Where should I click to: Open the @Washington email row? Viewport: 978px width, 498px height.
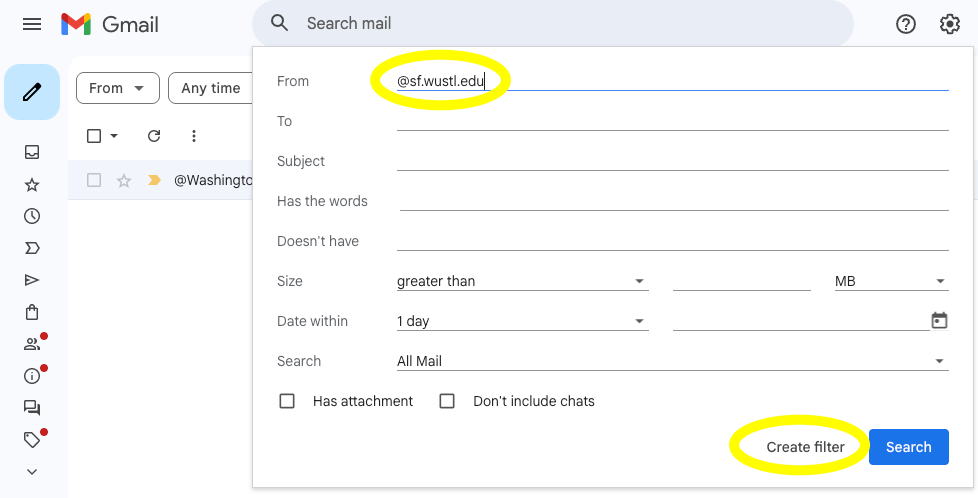tap(161, 180)
